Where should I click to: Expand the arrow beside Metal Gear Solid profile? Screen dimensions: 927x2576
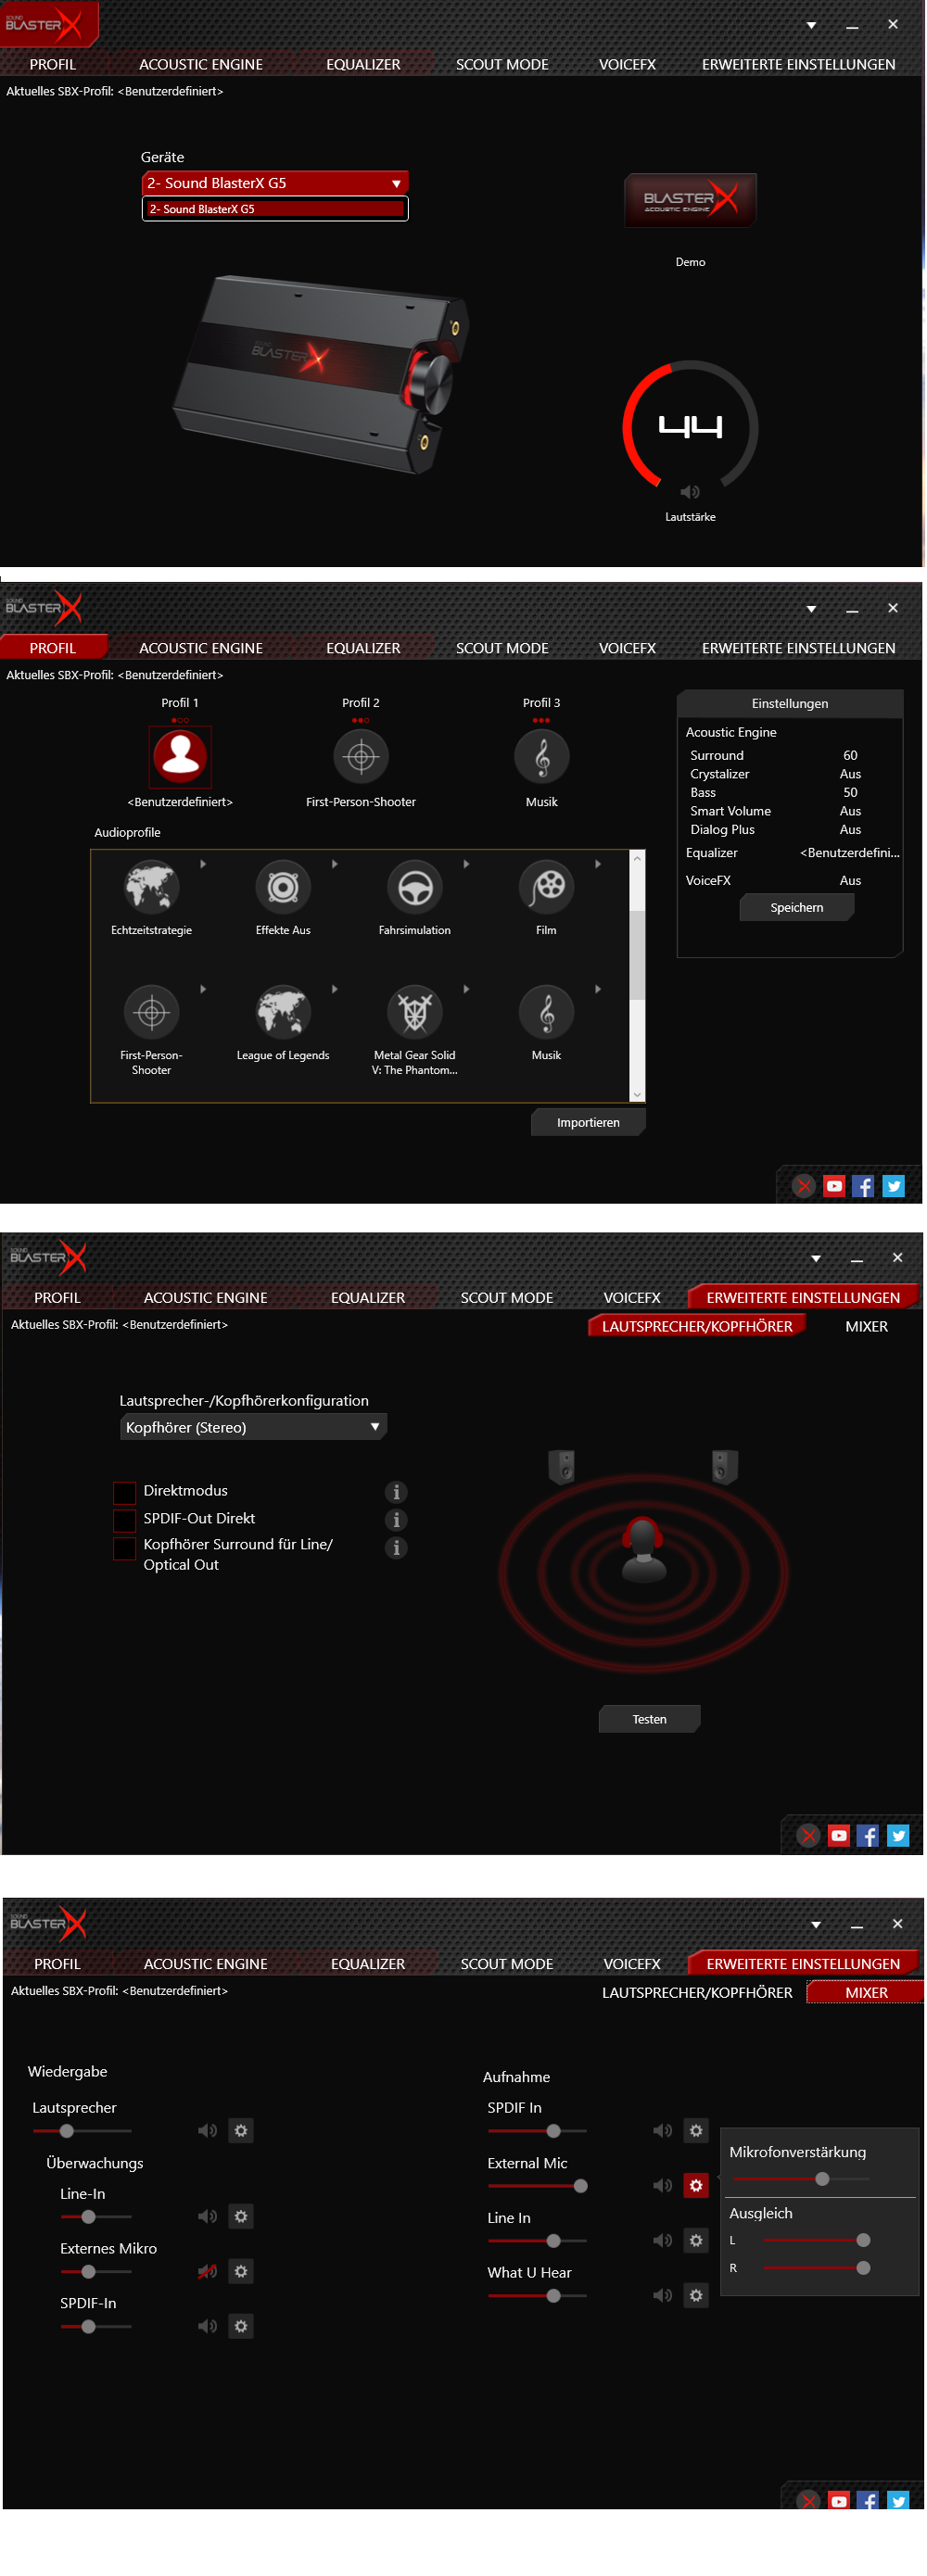click(x=466, y=989)
